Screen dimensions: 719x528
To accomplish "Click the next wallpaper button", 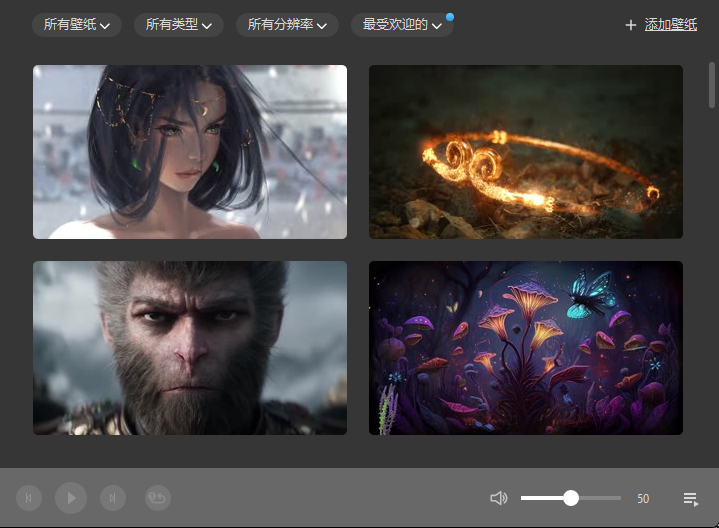I will pyautogui.click(x=113, y=498).
